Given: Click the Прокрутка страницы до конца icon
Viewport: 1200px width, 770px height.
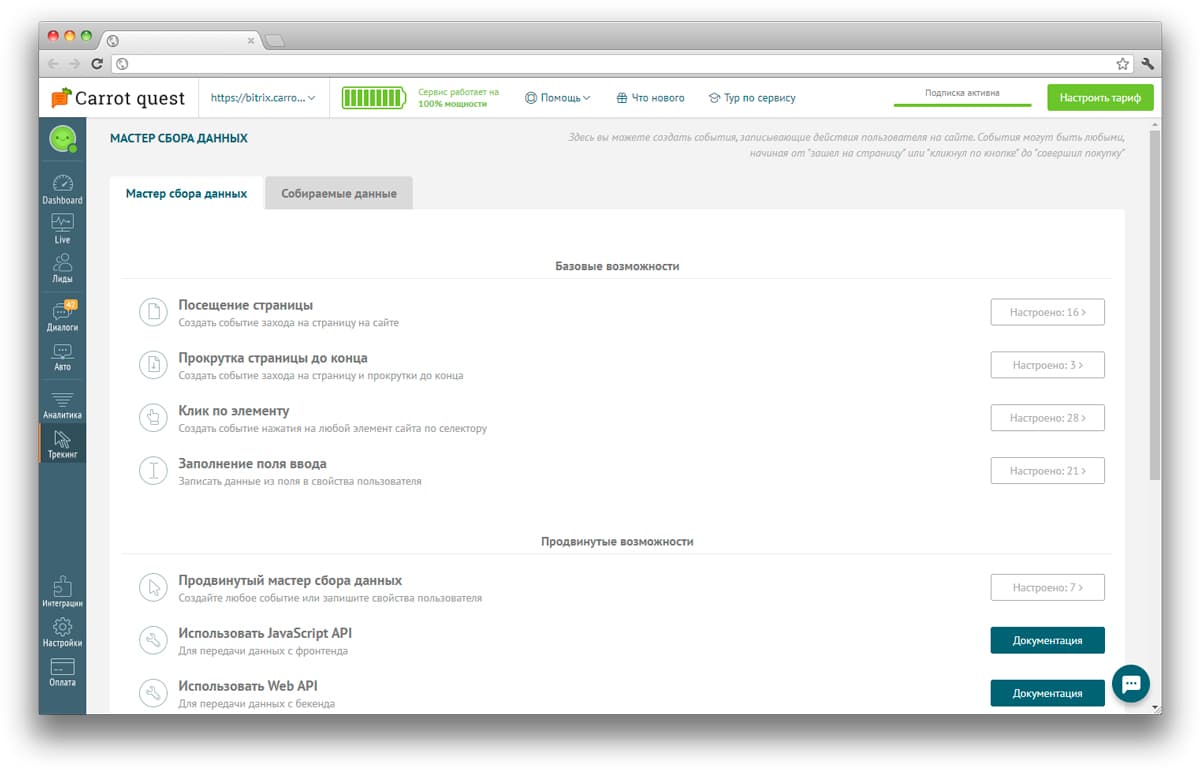Looking at the screenshot, I should pyautogui.click(x=153, y=365).
